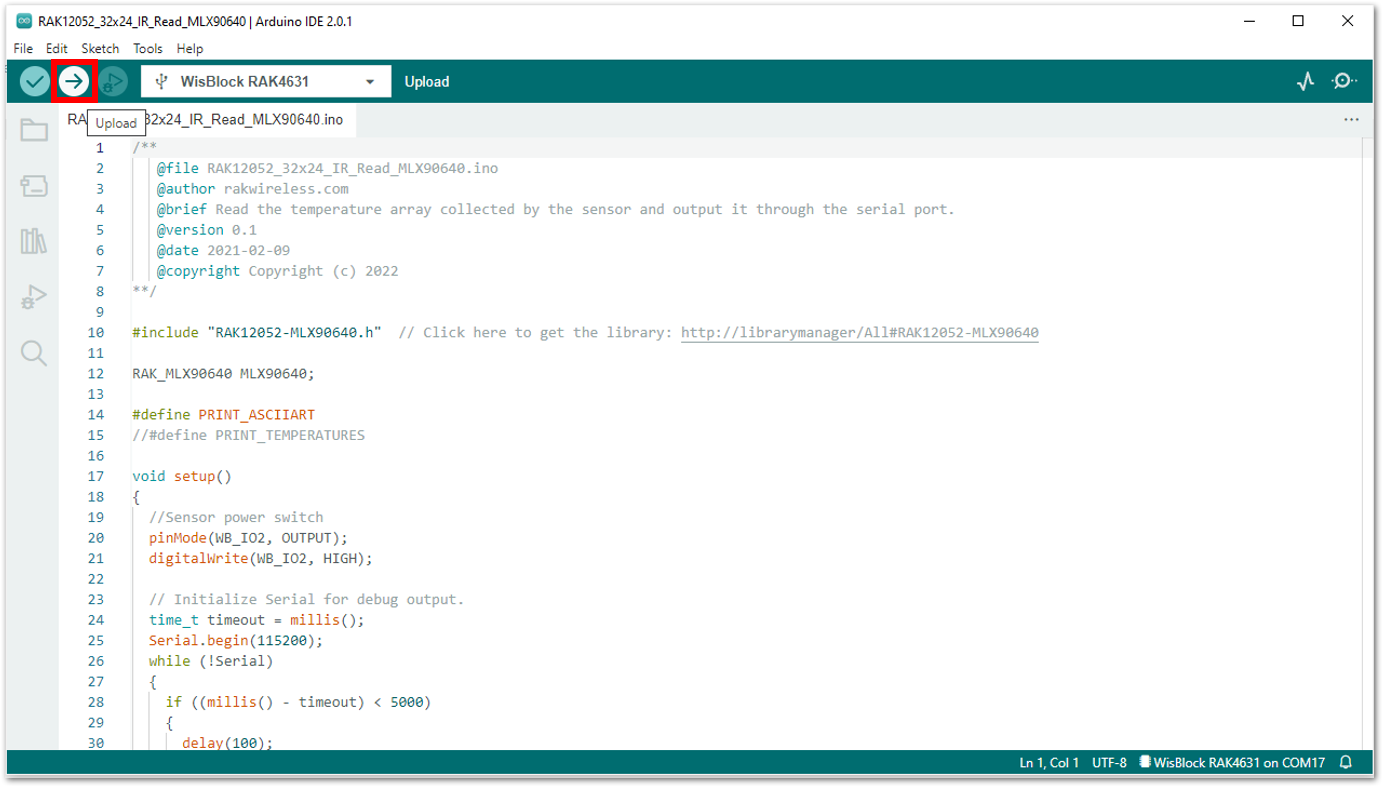This screenshot has height=787, width=1383.
Task: Click the '#define PRINT_ASCIIART' line
Action: (x=224, y=414)
